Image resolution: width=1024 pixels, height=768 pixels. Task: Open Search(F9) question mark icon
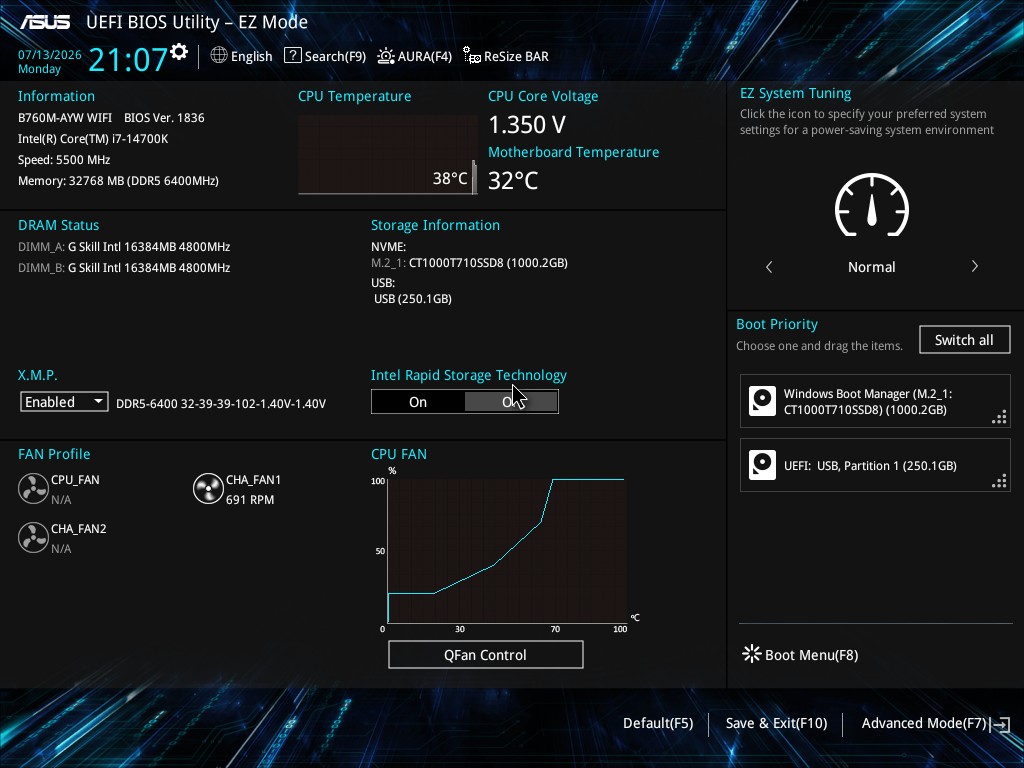click(x=293, y=56)
